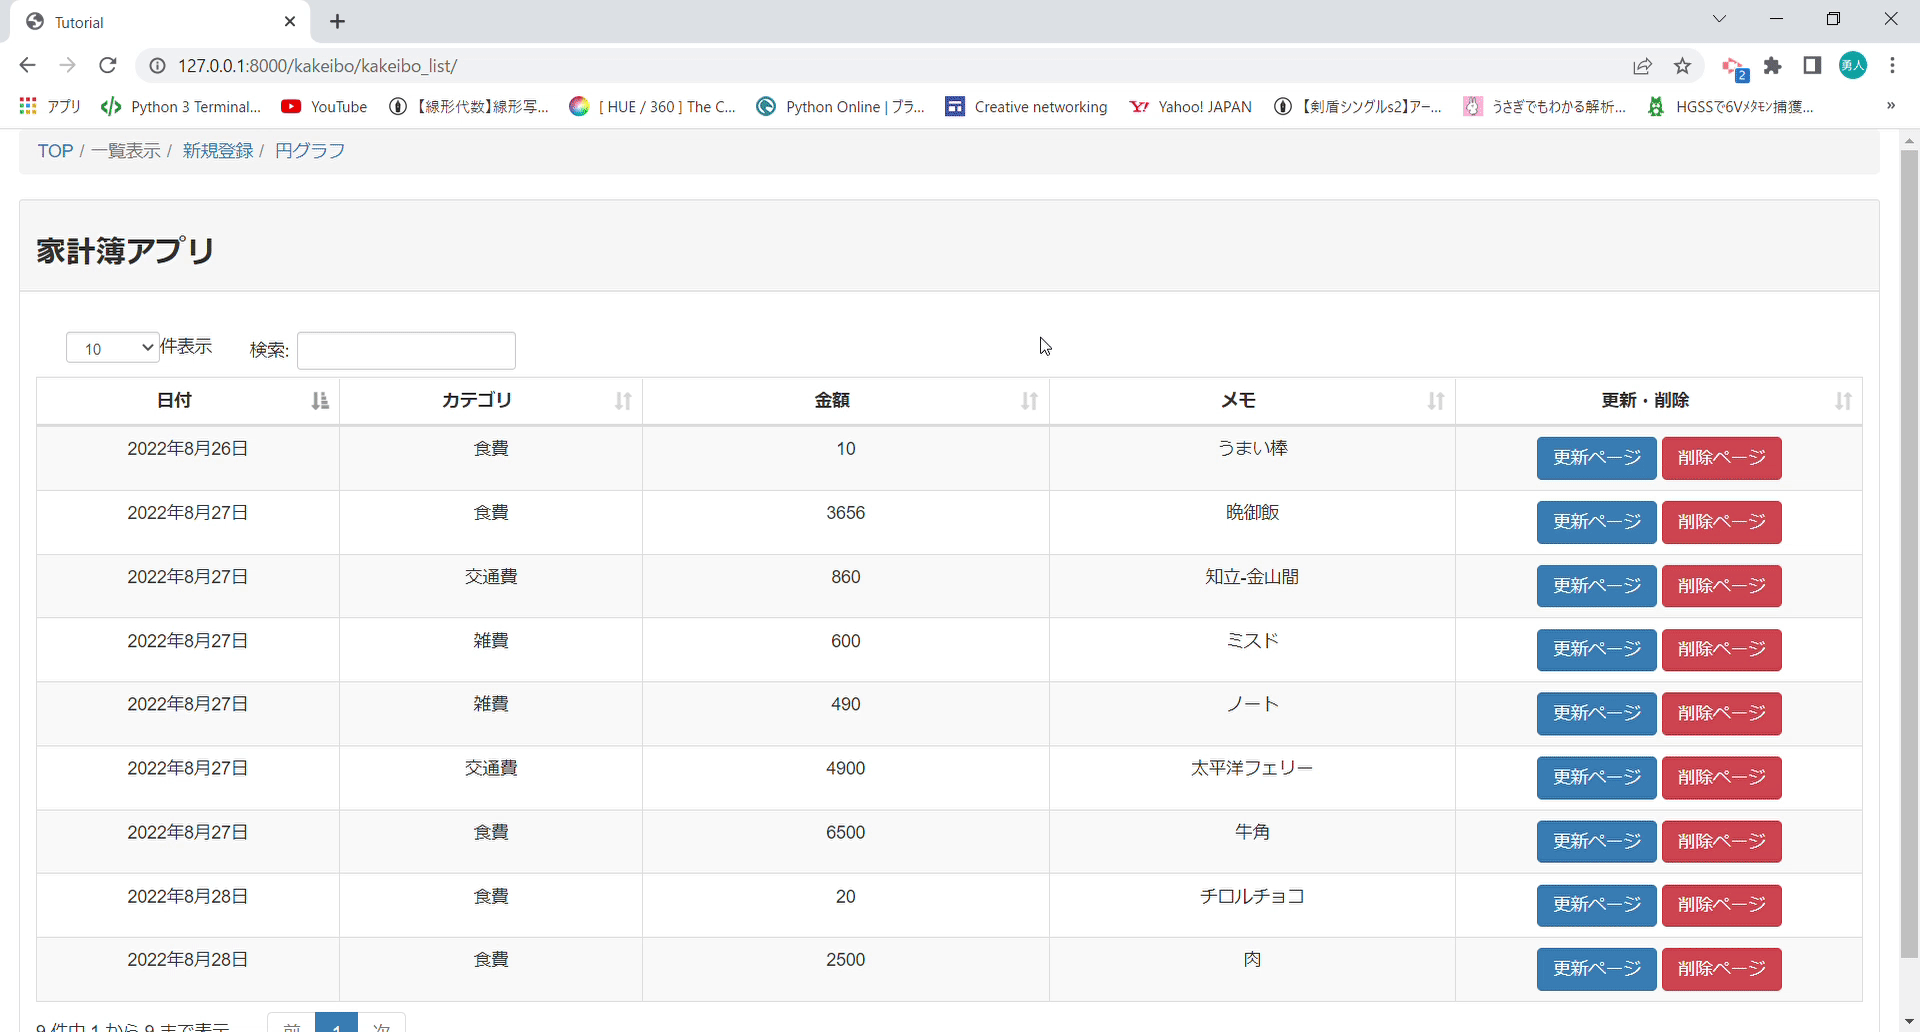Screen dimensions: 1920x1032
Task: Click 更新ページ for the ノート row
Action: (1596, 714)
